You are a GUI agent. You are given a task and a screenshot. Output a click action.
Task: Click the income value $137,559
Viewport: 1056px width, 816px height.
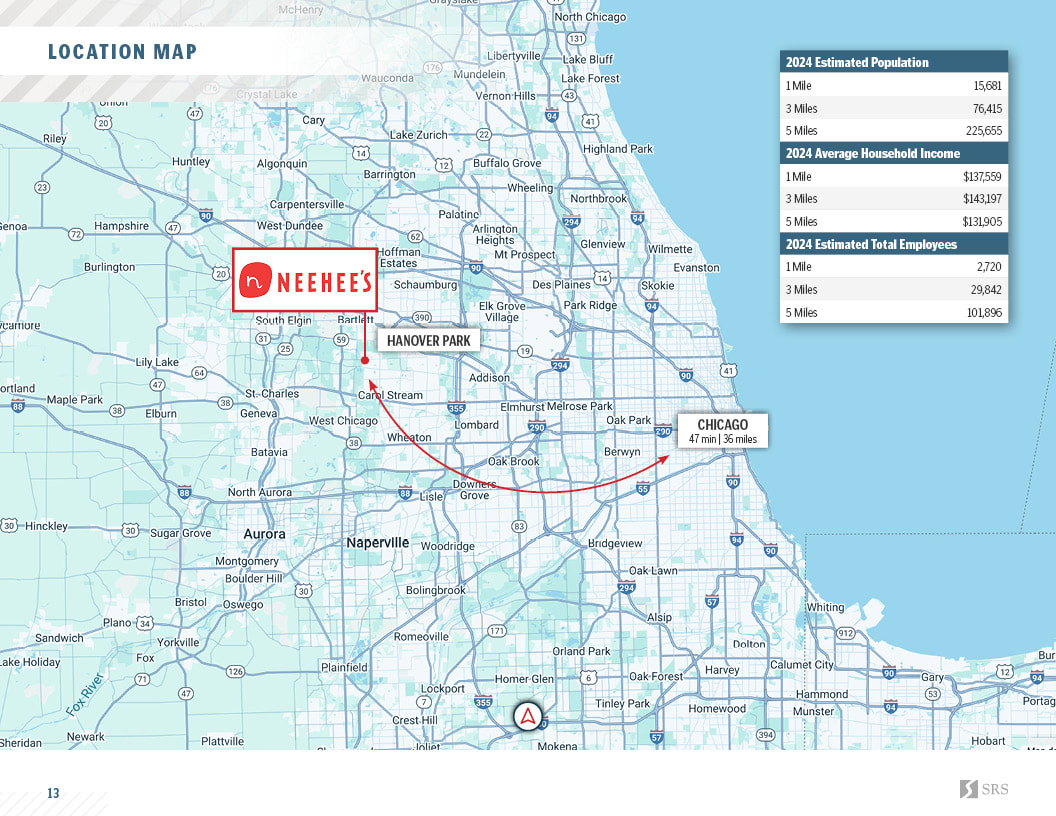coord(983,176)
